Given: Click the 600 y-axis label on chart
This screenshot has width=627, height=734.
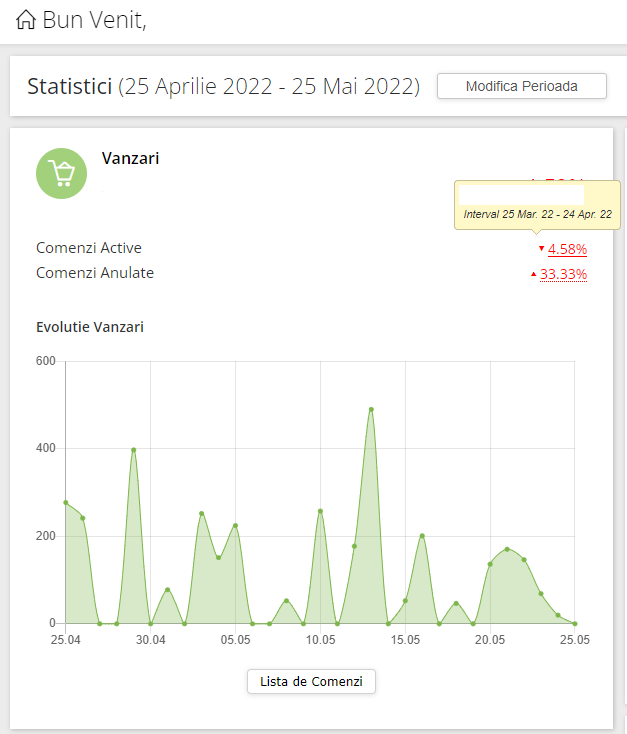Looking at the screenshot, I should click(x=44, y=361).
